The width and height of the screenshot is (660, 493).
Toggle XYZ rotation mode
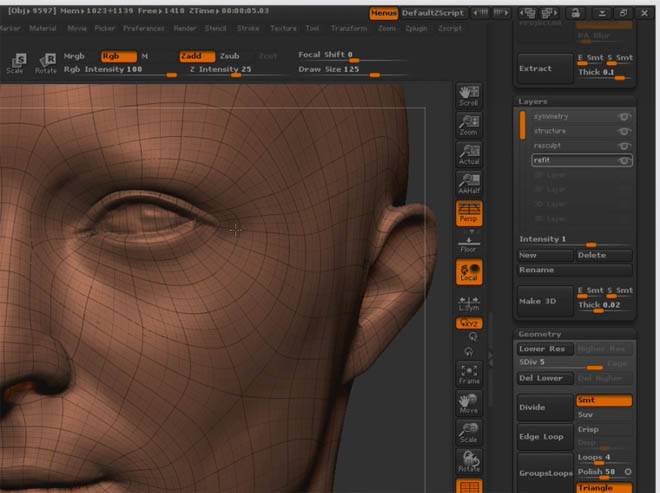(x=469, y=323)
